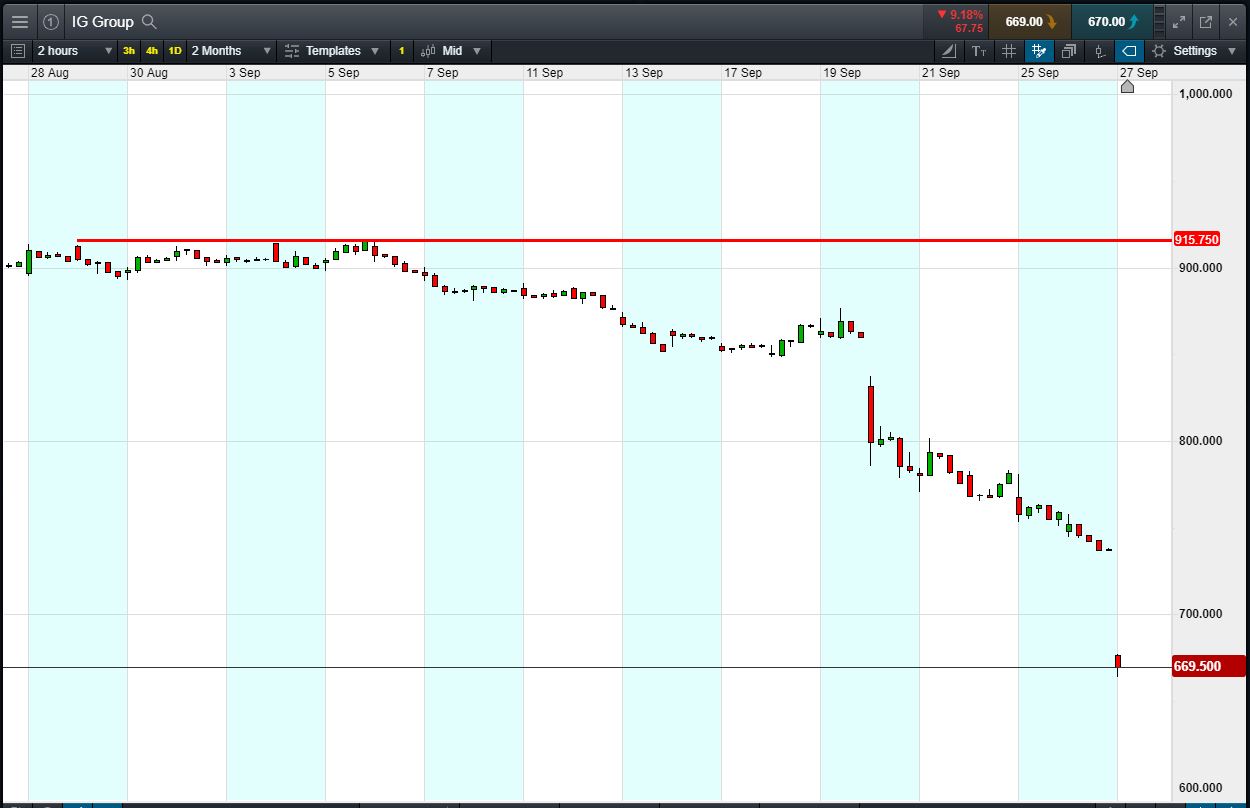Expand the chart to full size
Viewport: 1250px width, 808px height.
pyautogui.click(x=1179, y=21)
